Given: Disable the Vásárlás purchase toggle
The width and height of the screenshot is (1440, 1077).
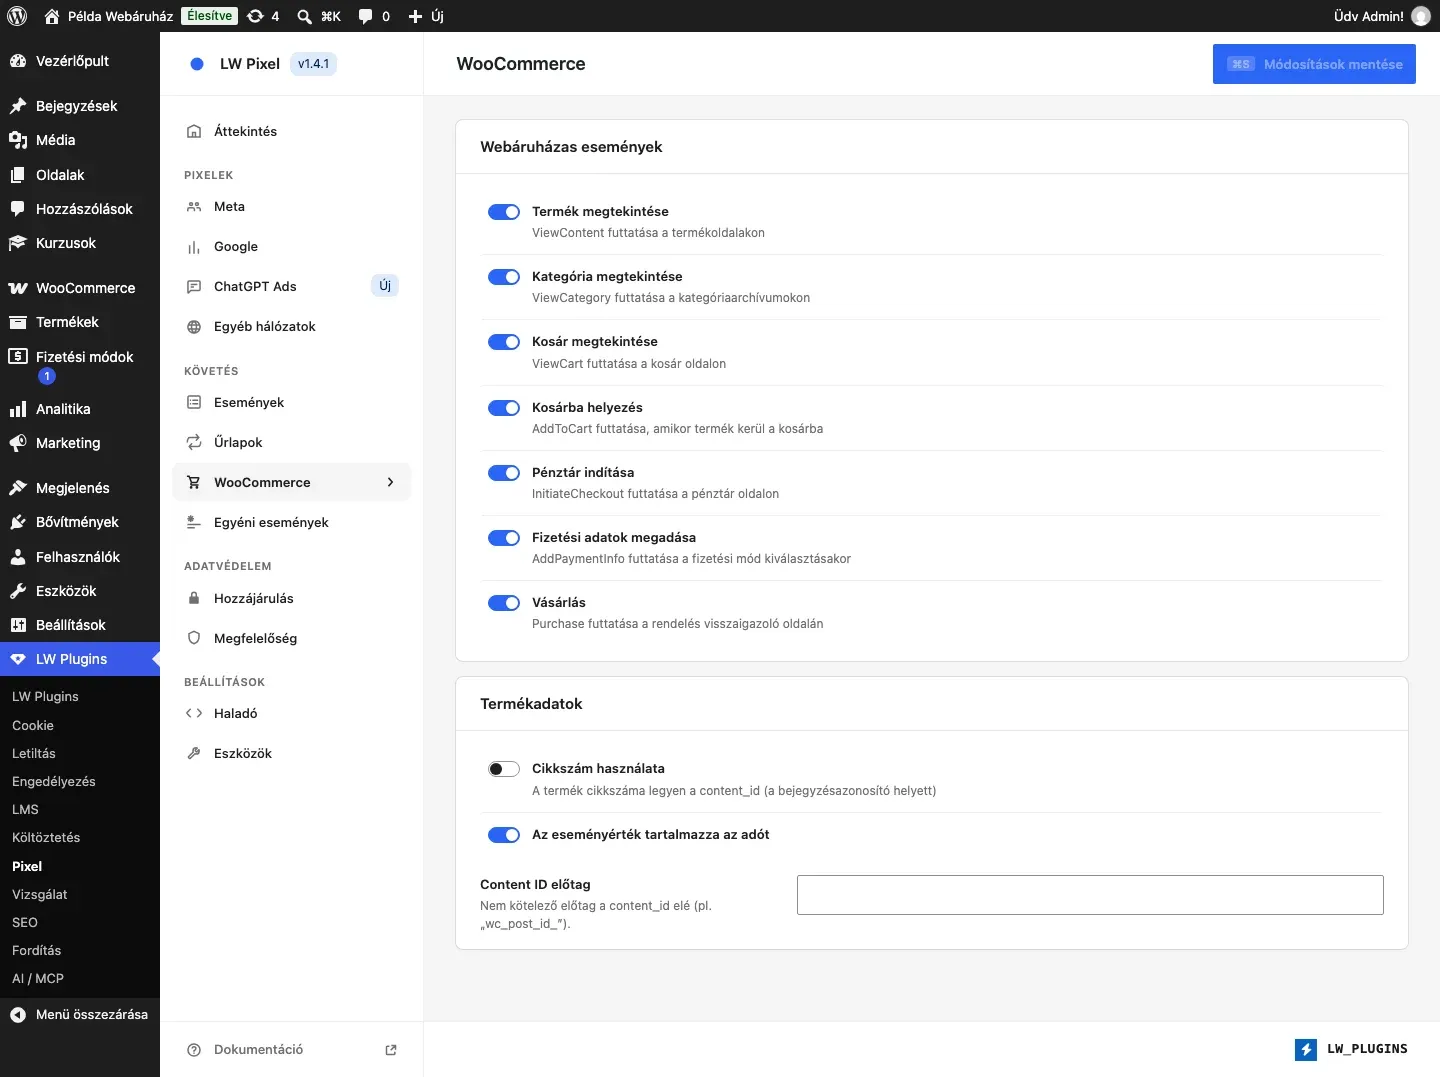Looking at the screenshot, I should (504, 603).
